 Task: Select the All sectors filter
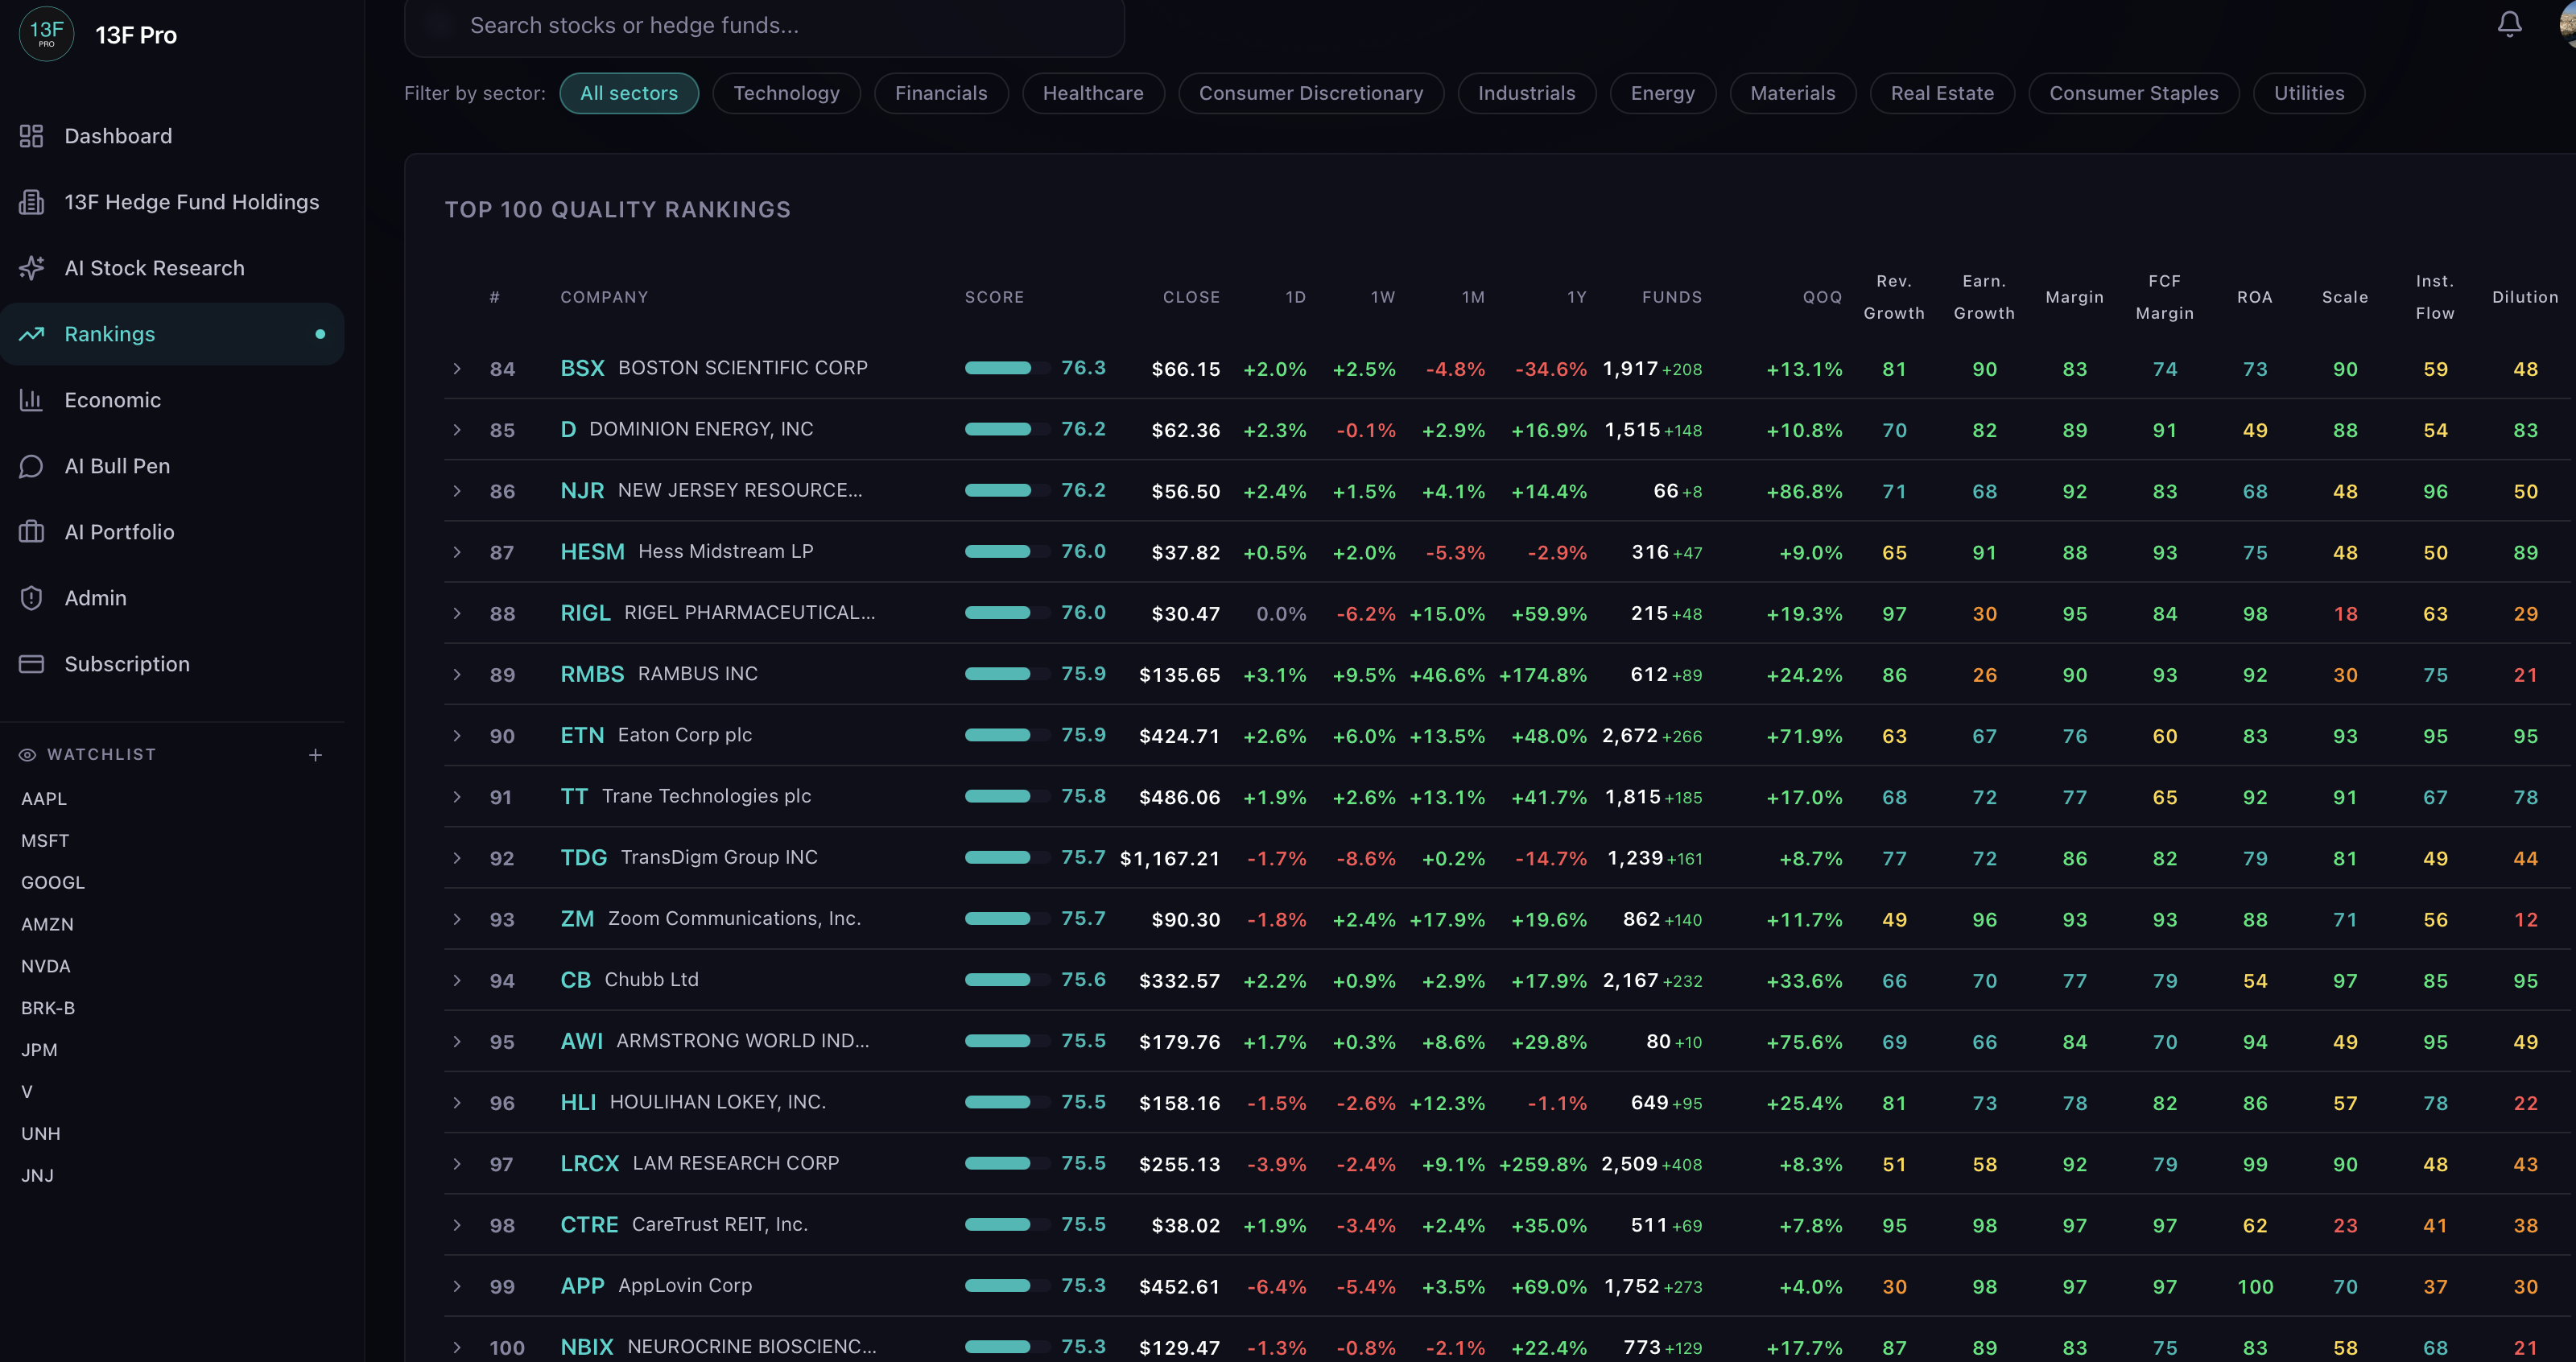tap(629, 93)
